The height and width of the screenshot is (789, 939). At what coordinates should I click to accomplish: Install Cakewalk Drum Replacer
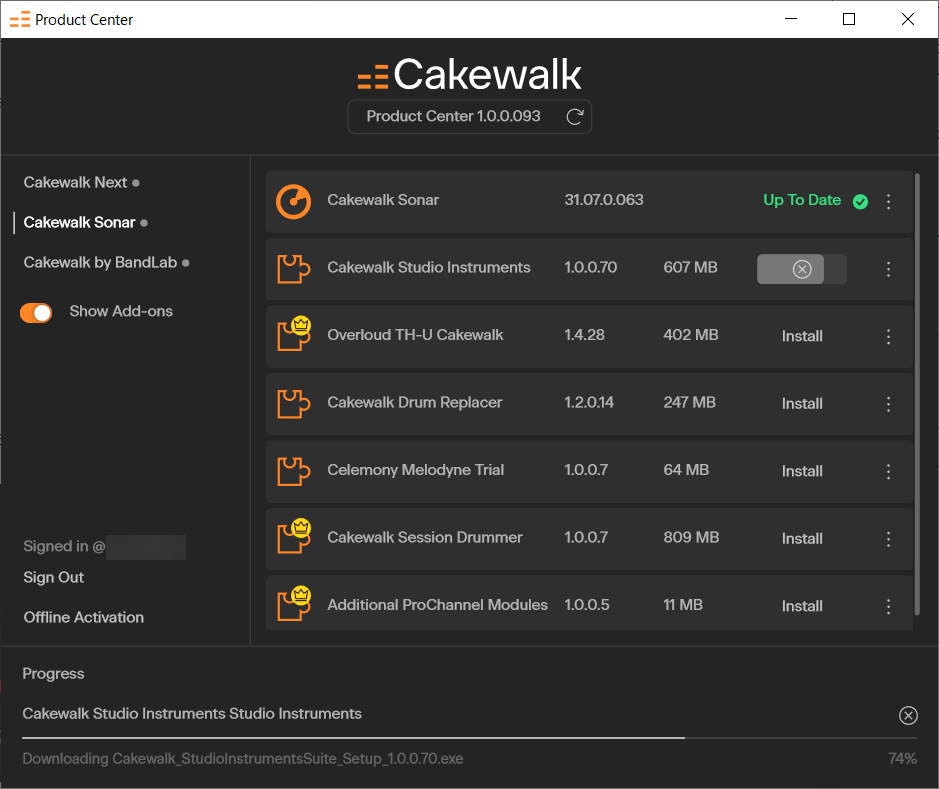click(x=802, y=404)
